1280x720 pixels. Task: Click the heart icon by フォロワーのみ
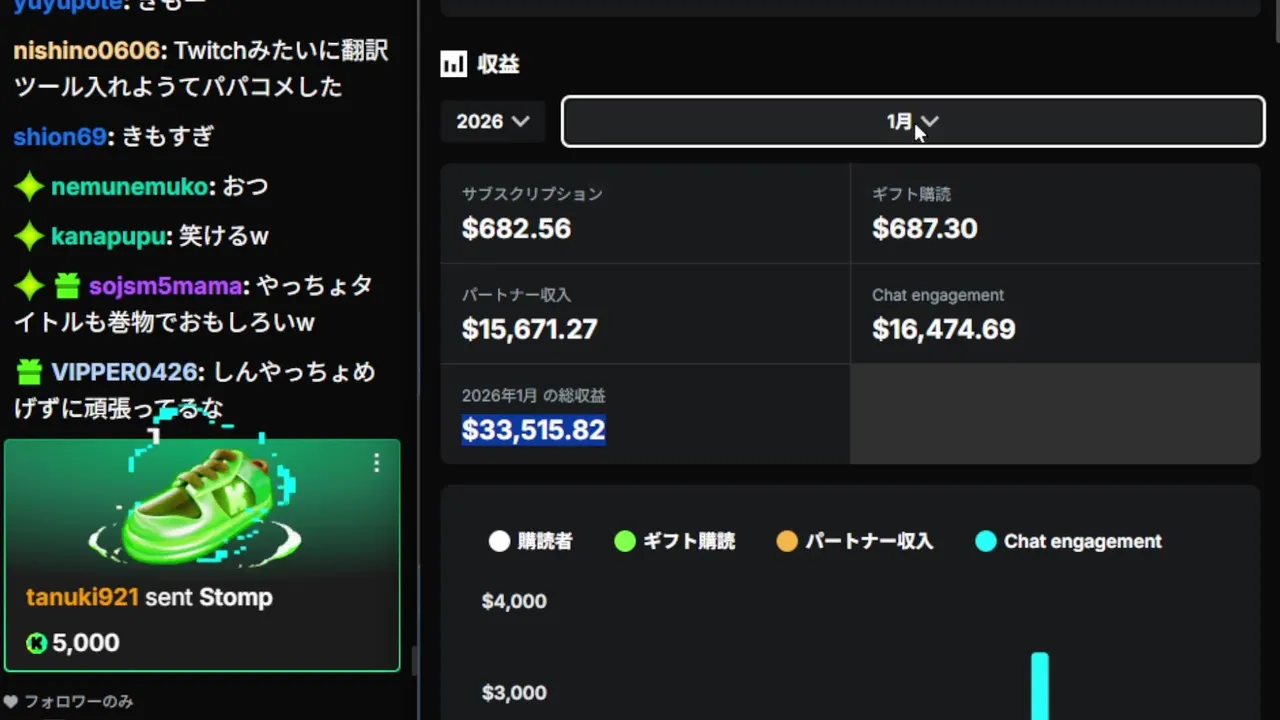tap(11, 702)
